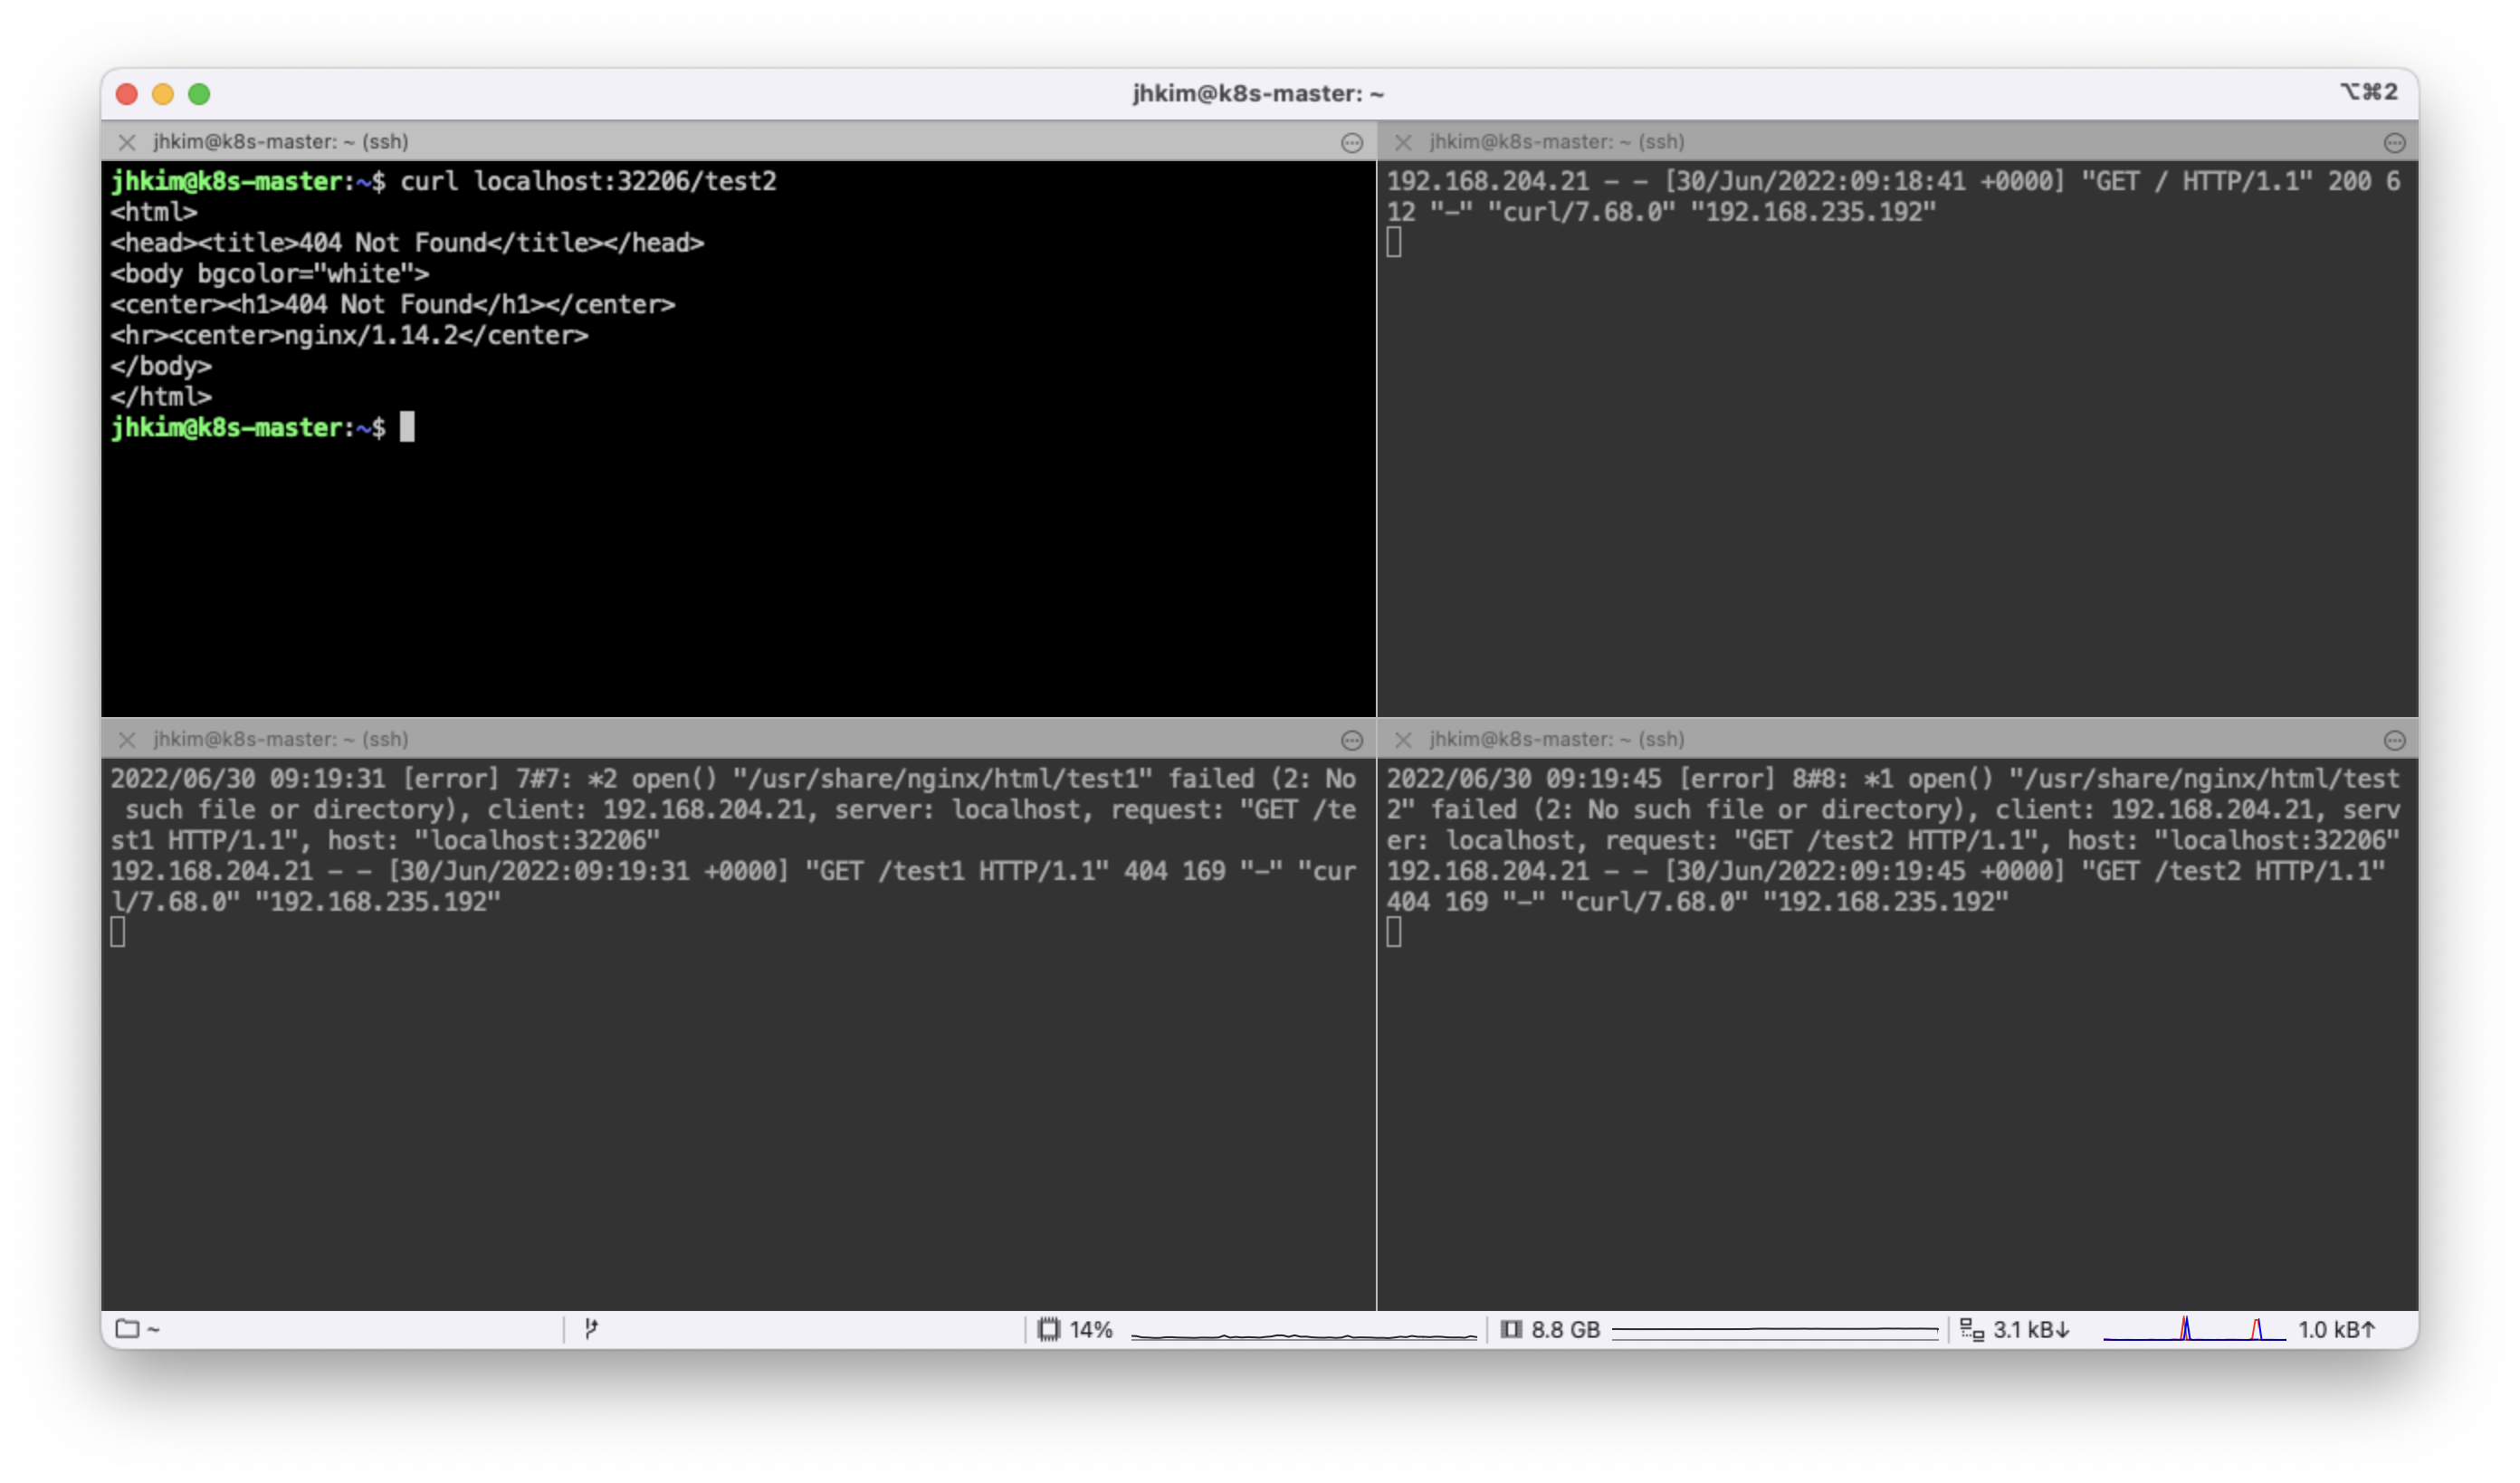Click the curl localhost:32206/test2 command
Image resolution: width=2520 pixels, height=1483 pixels.
tap(588, 182)
